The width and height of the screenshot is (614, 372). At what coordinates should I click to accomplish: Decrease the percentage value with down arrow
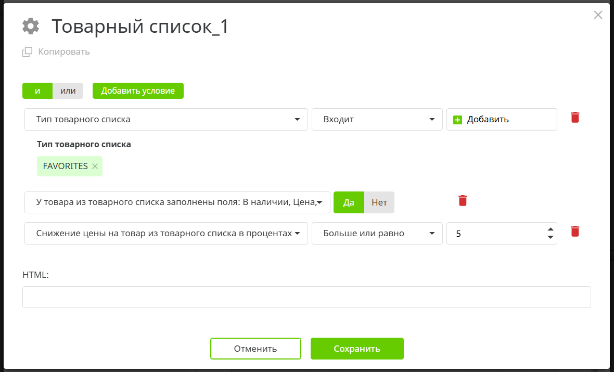coord(551,237)
